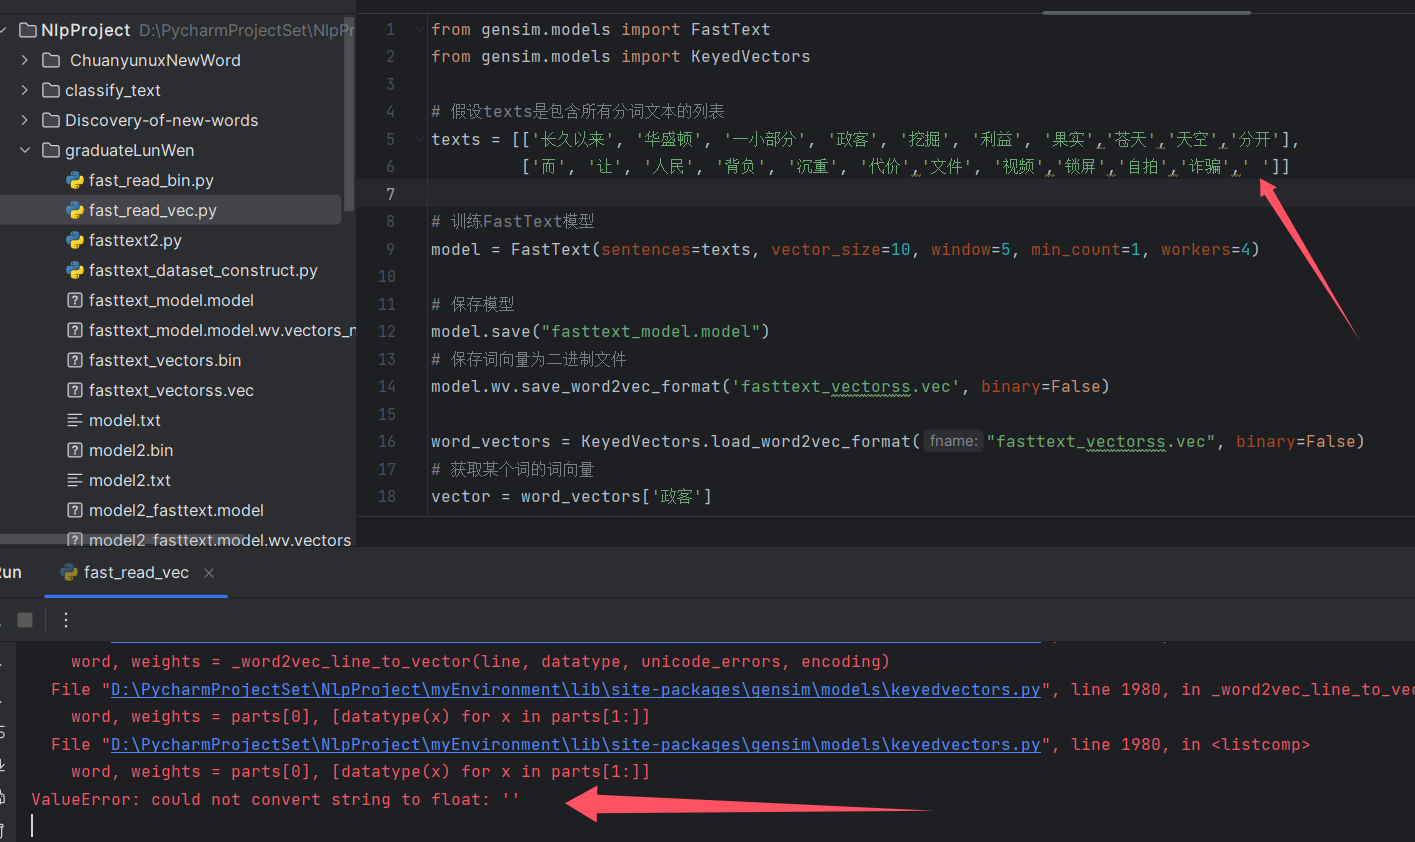Click the folder icon of ChuanyunuxNewWord
The width and height of the screenshot is (1415, 842).
[51, 61]
